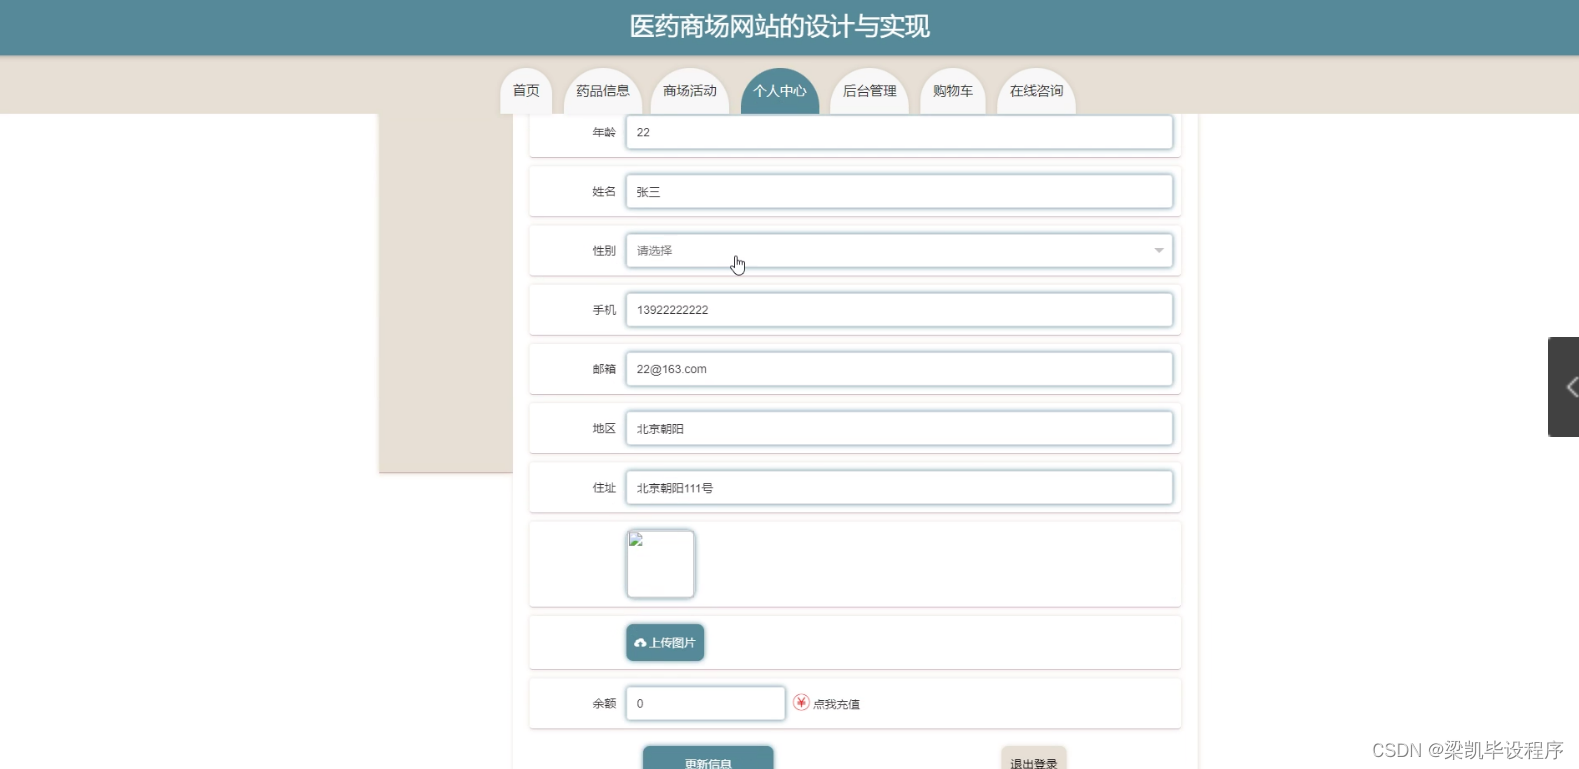1579x769 pixels.
Task: Click the 上传图片 upload button
Action: click(x=665, y=643)
